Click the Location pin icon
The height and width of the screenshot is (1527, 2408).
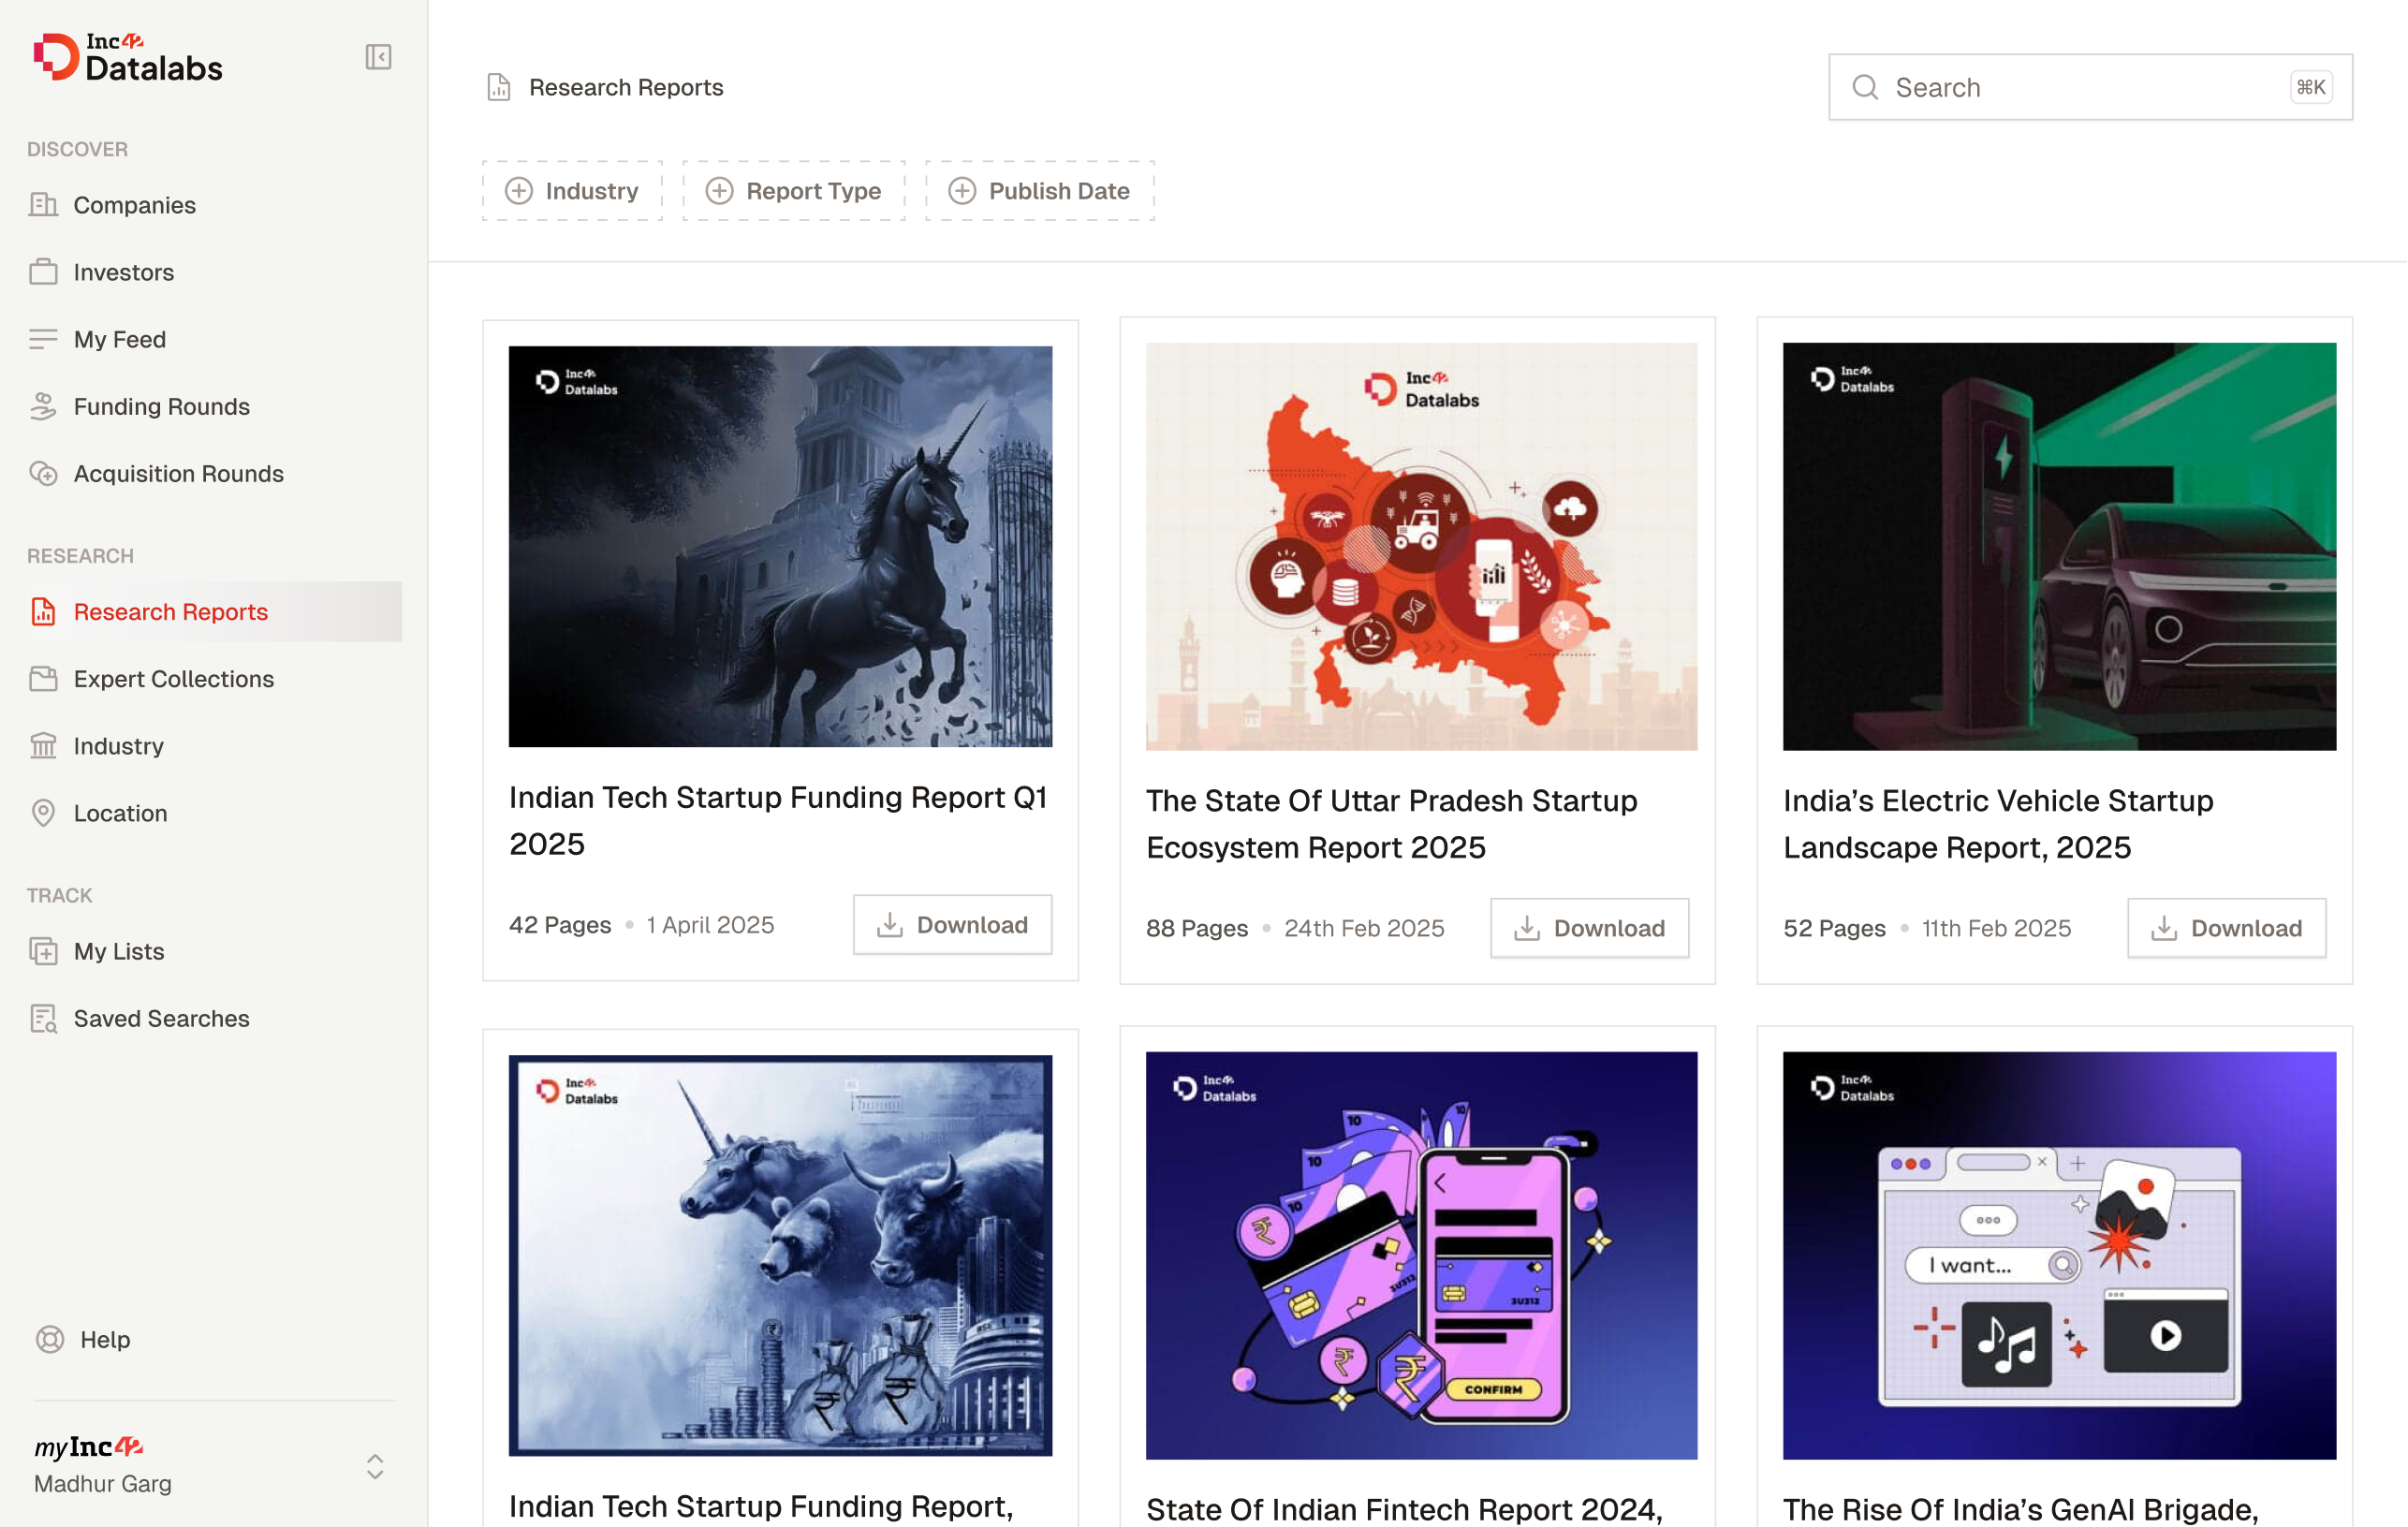43,813
